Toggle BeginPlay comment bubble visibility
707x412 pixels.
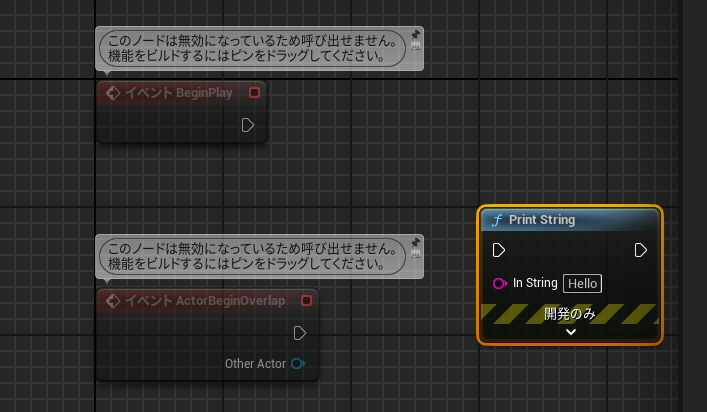coord(416,46)
